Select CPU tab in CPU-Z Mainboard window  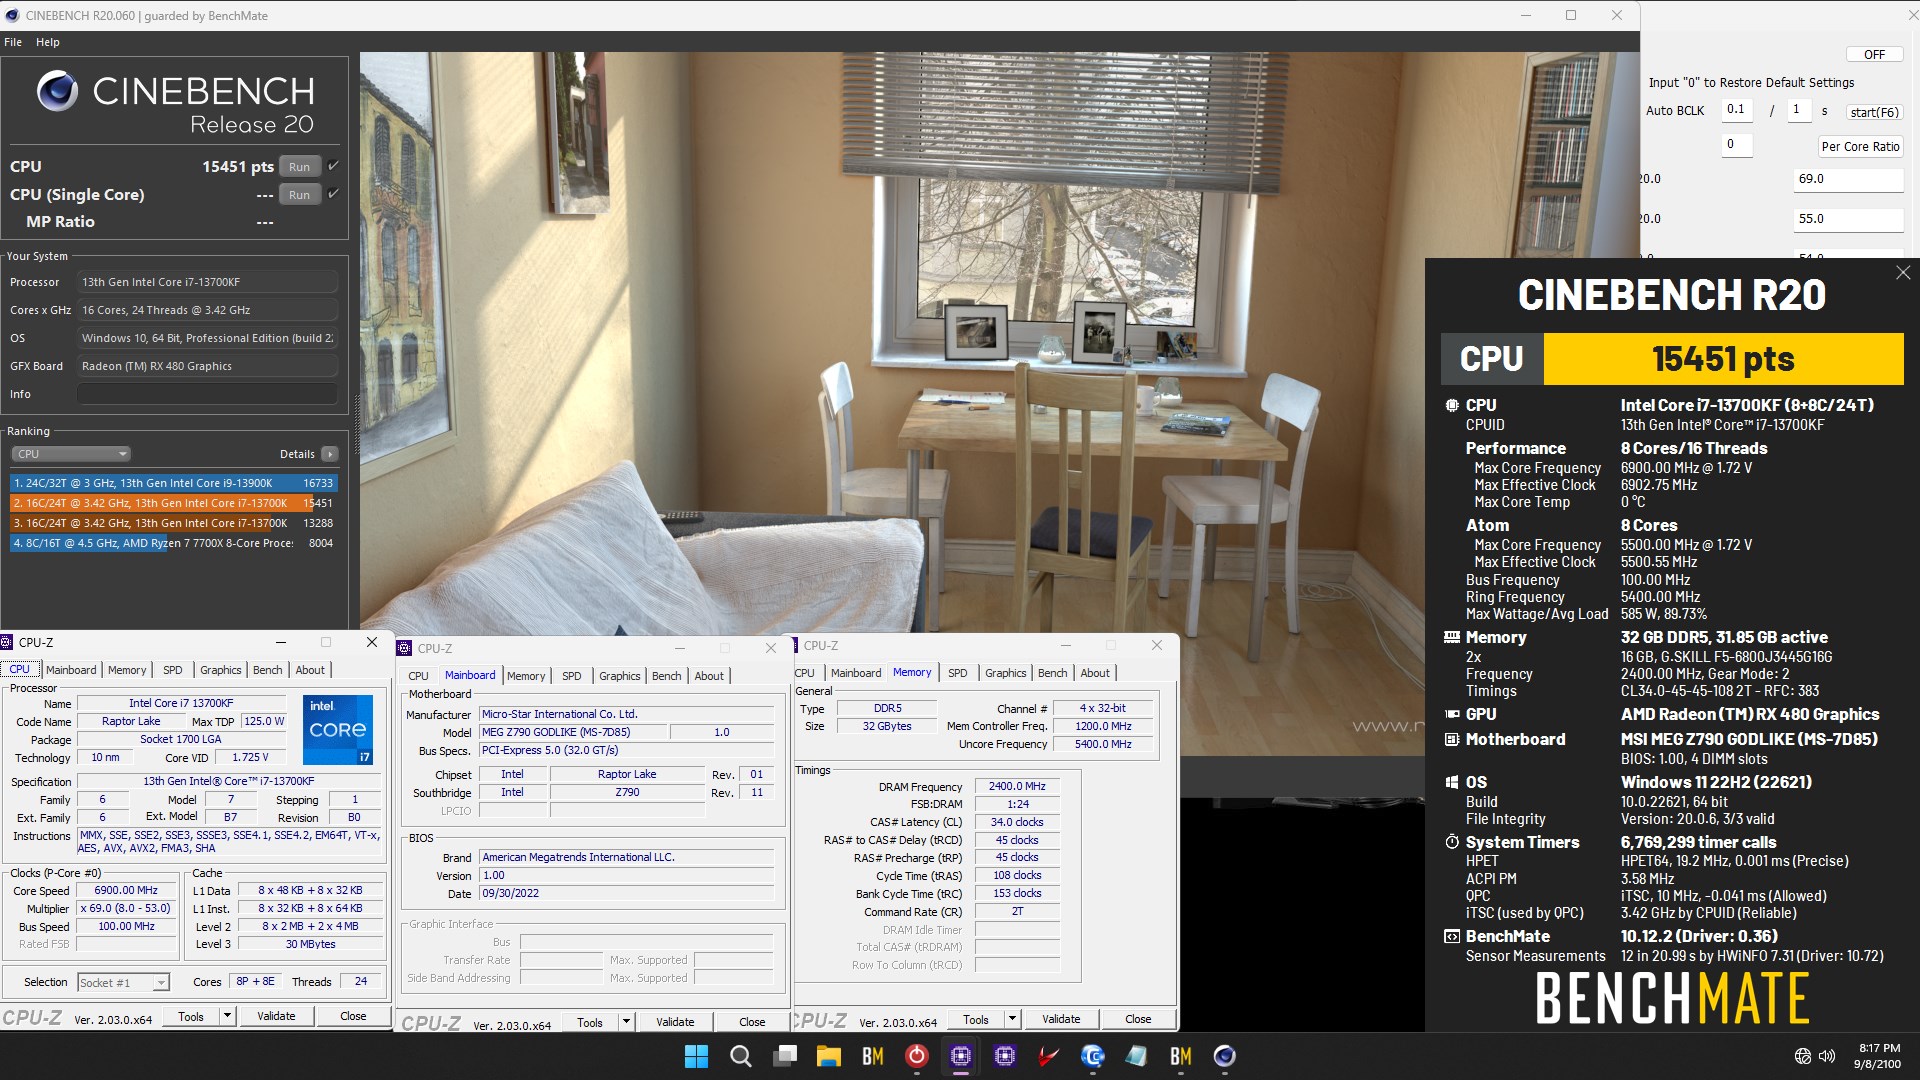[x=418, y=676]
